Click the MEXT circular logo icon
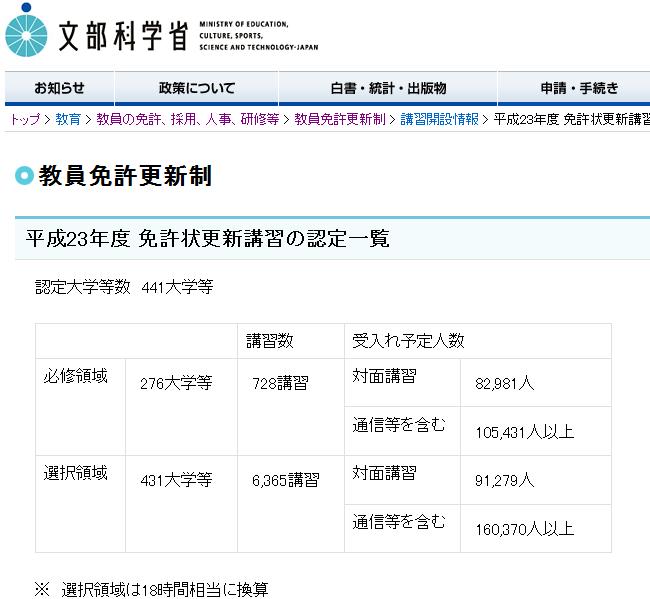 (x=26, y=29)
